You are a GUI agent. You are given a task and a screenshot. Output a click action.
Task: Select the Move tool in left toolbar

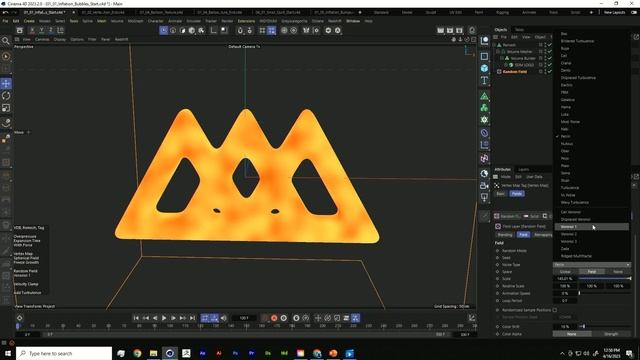tap(6, 84)
